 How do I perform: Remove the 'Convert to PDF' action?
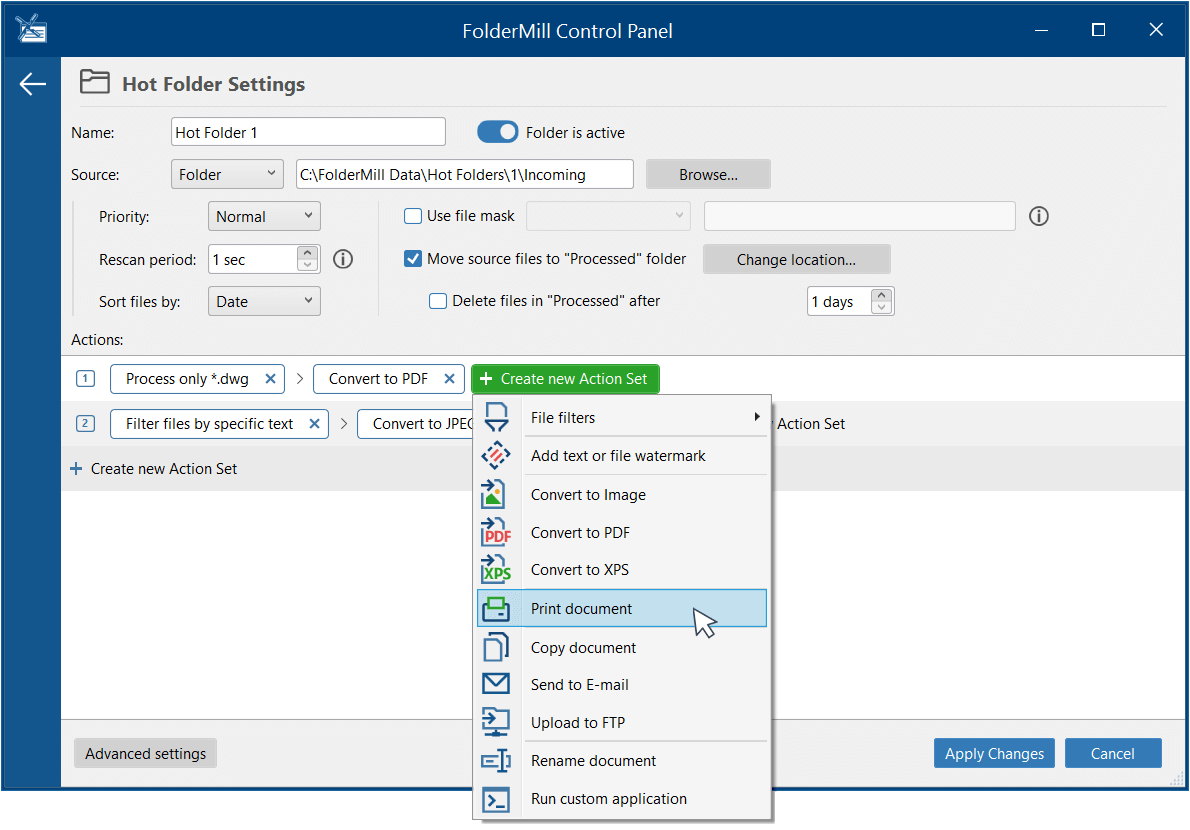(x=449, y=379)
